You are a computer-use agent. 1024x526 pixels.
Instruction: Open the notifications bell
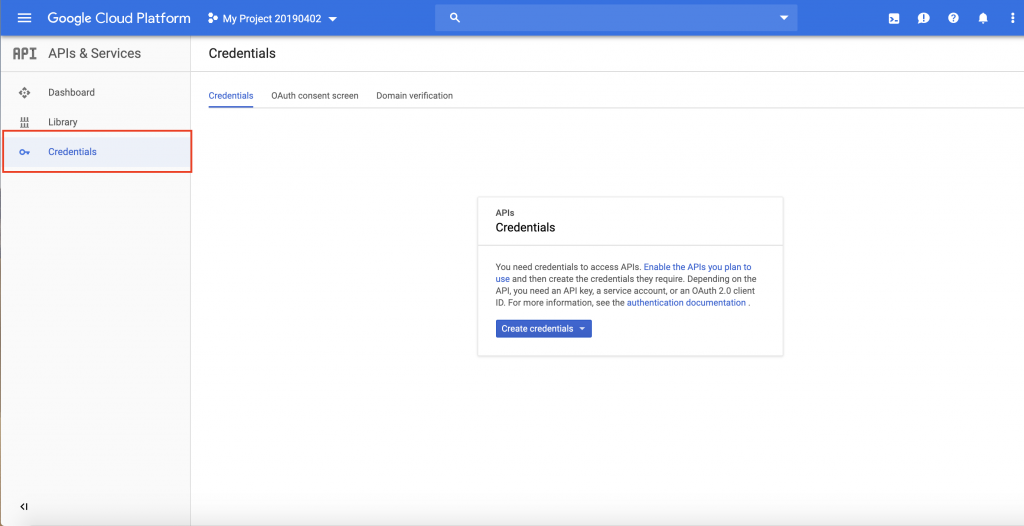point(983,18)
